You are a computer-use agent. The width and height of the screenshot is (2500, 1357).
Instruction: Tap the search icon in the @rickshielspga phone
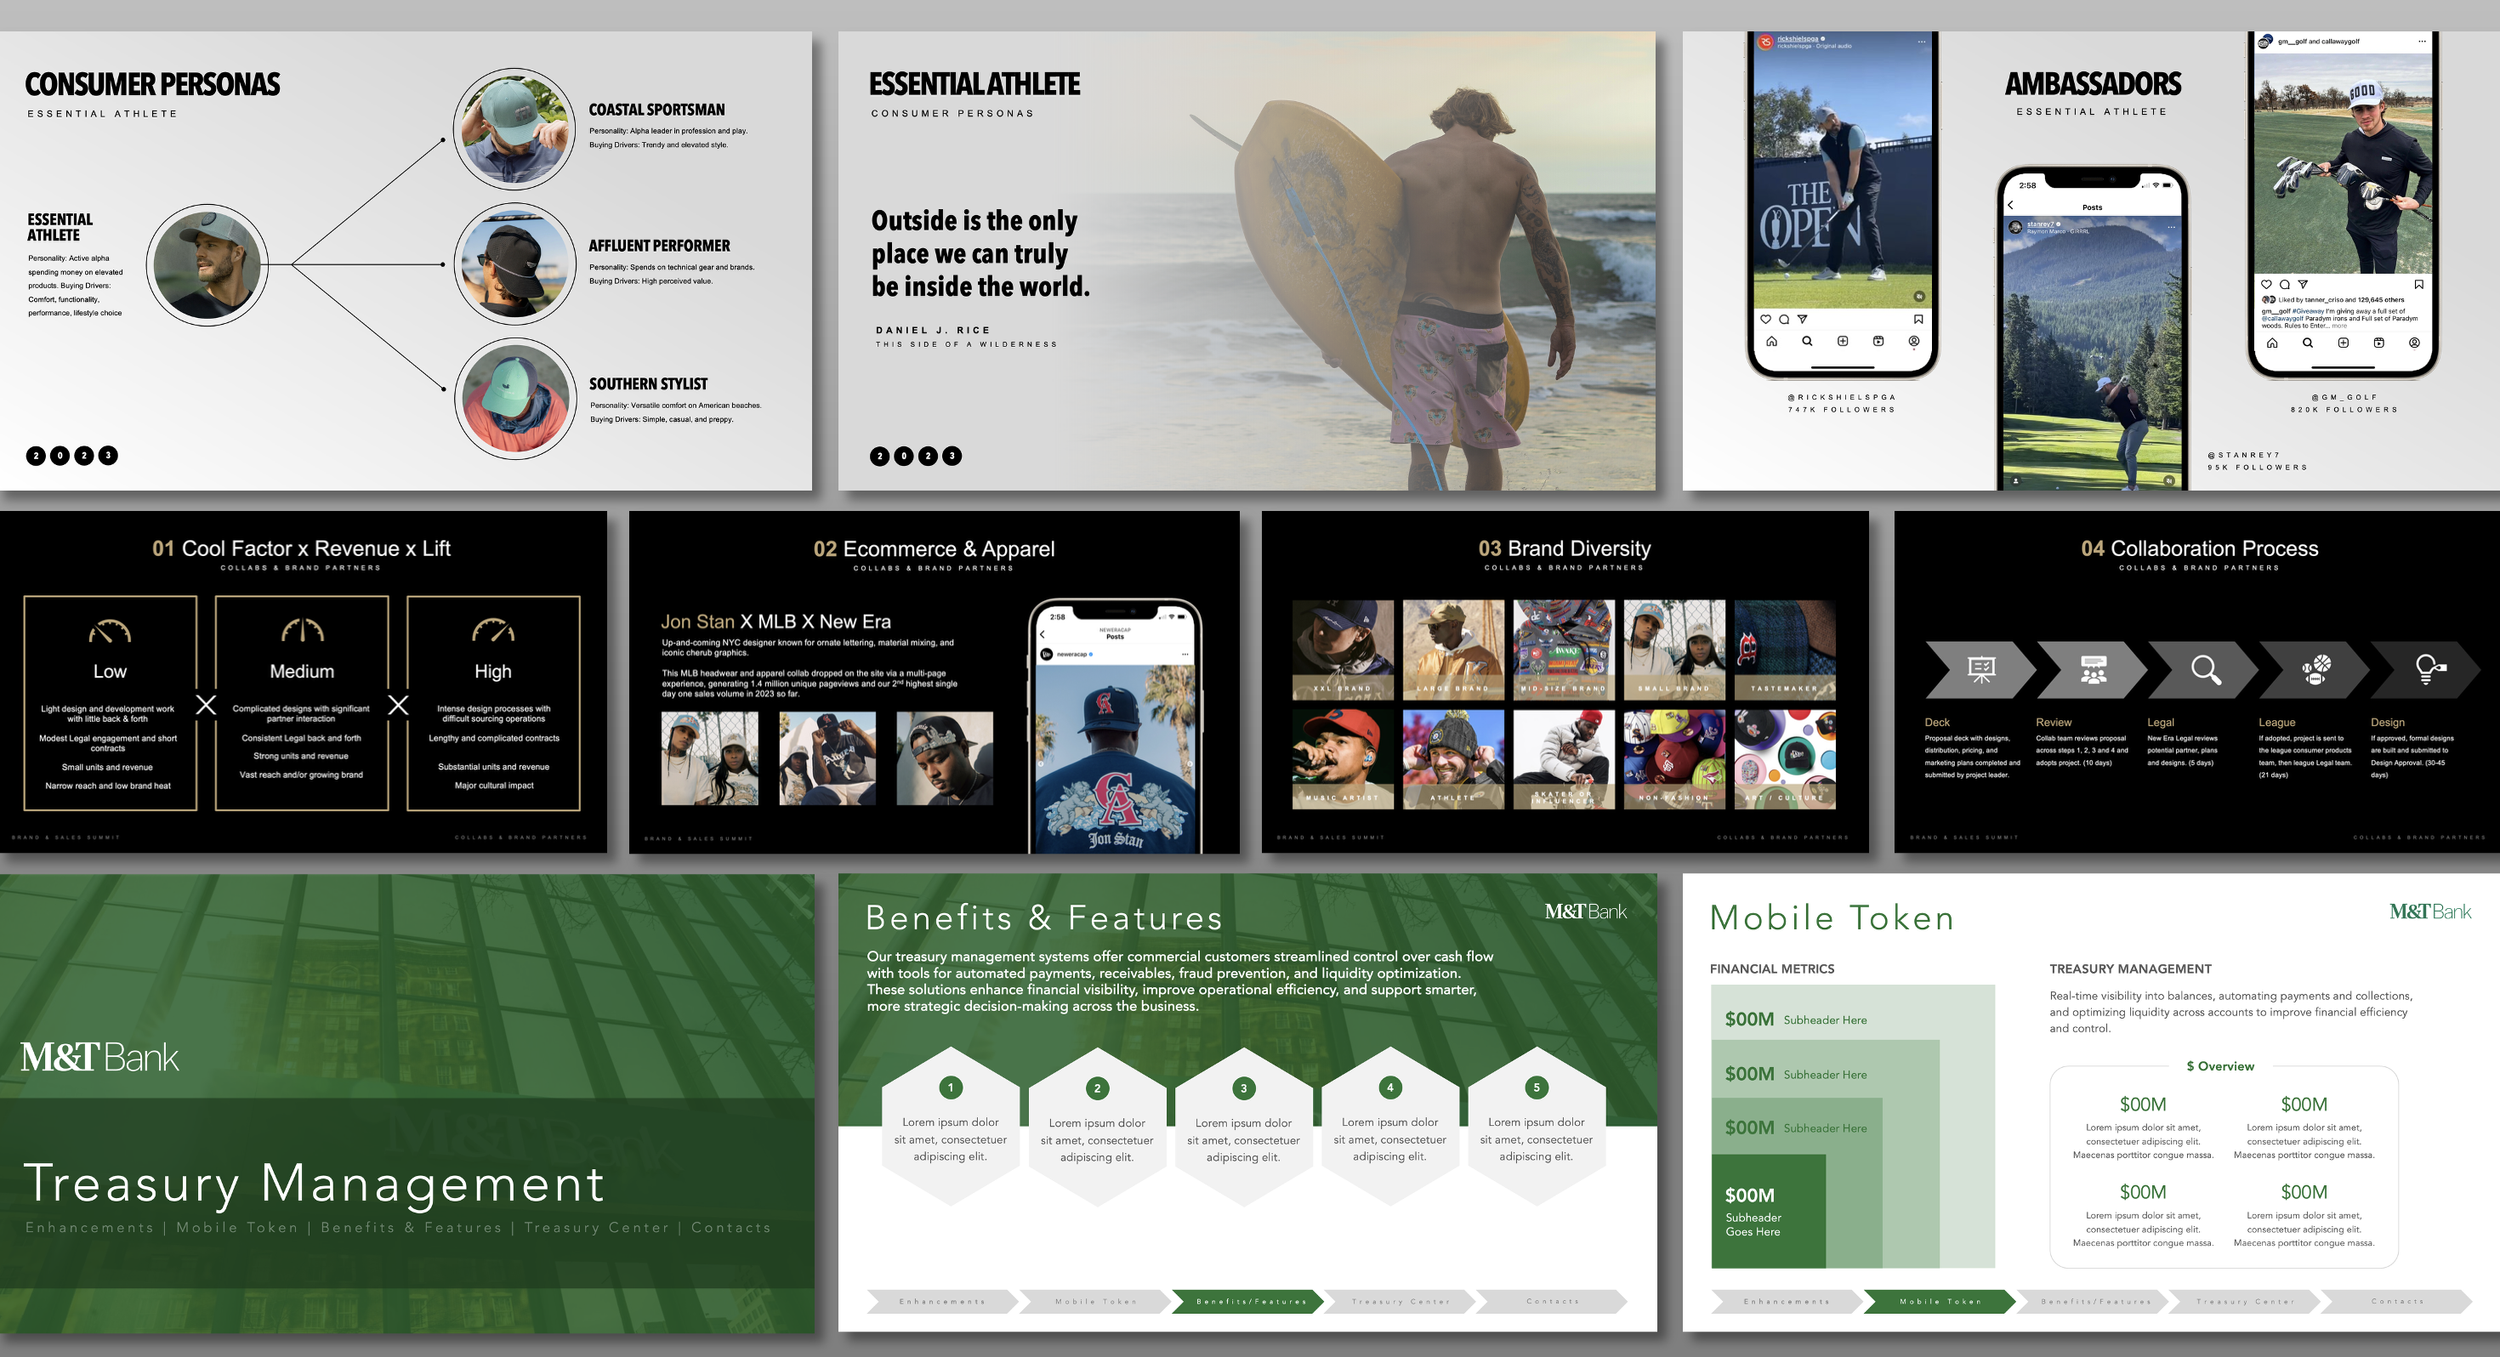pyautogui.click(x=1807, y=341)
